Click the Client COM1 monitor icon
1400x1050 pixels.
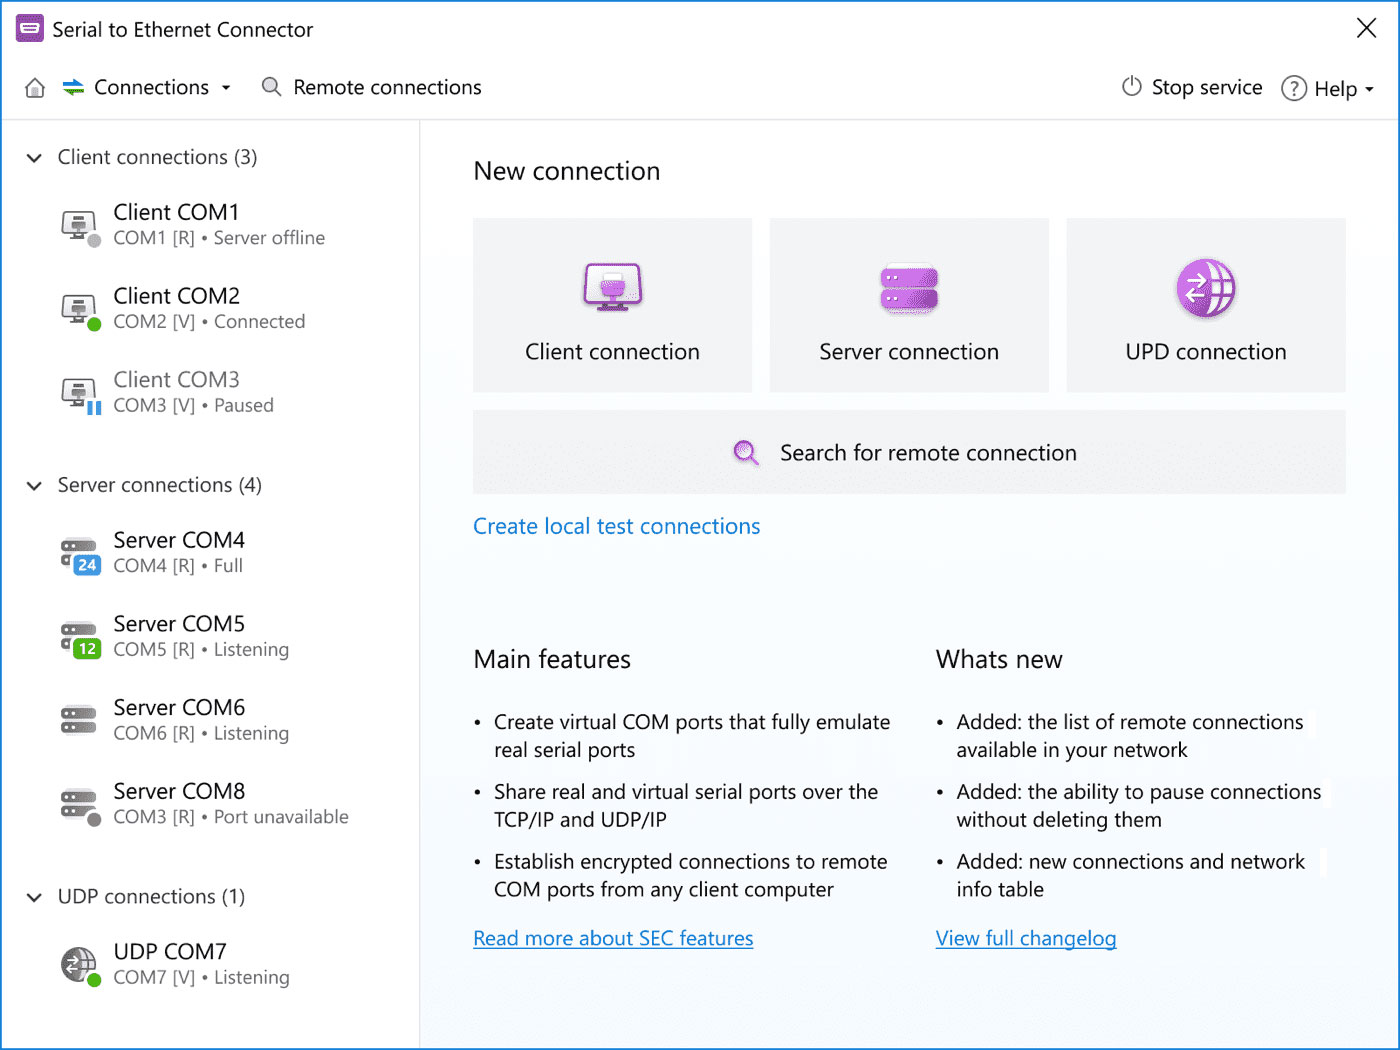coord(78,224)
